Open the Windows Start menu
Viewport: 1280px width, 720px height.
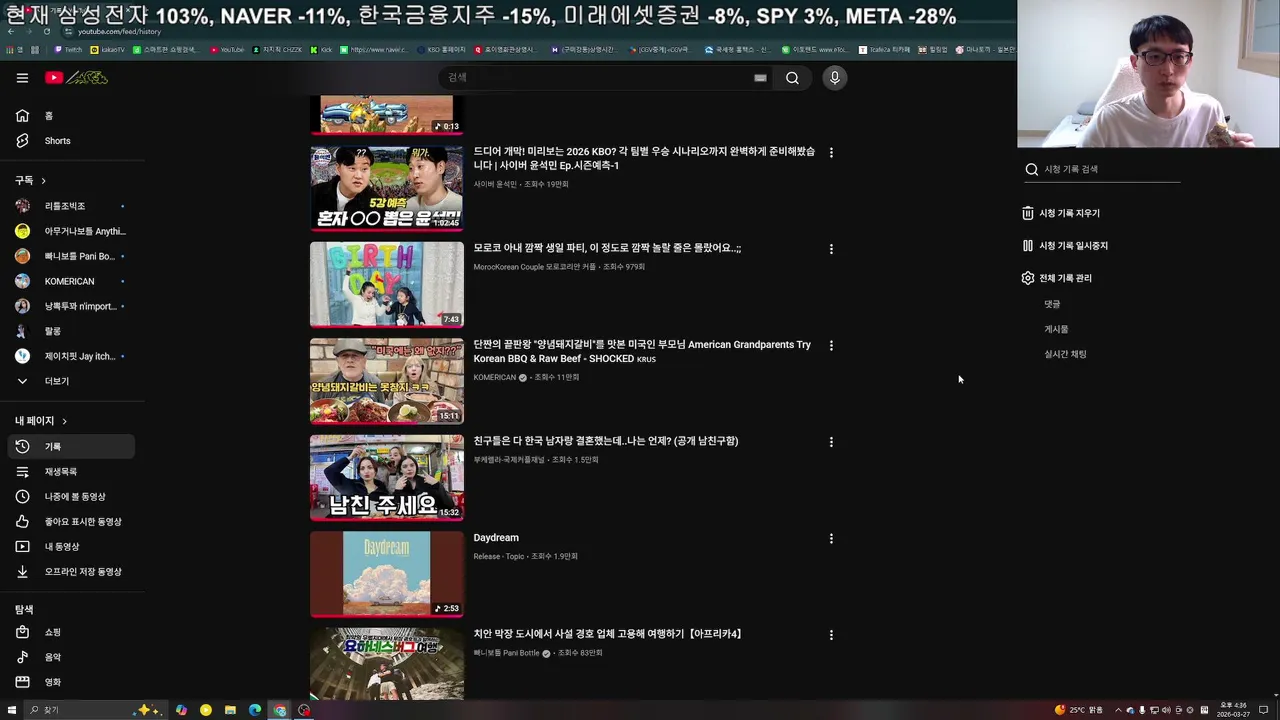point(10,710)
